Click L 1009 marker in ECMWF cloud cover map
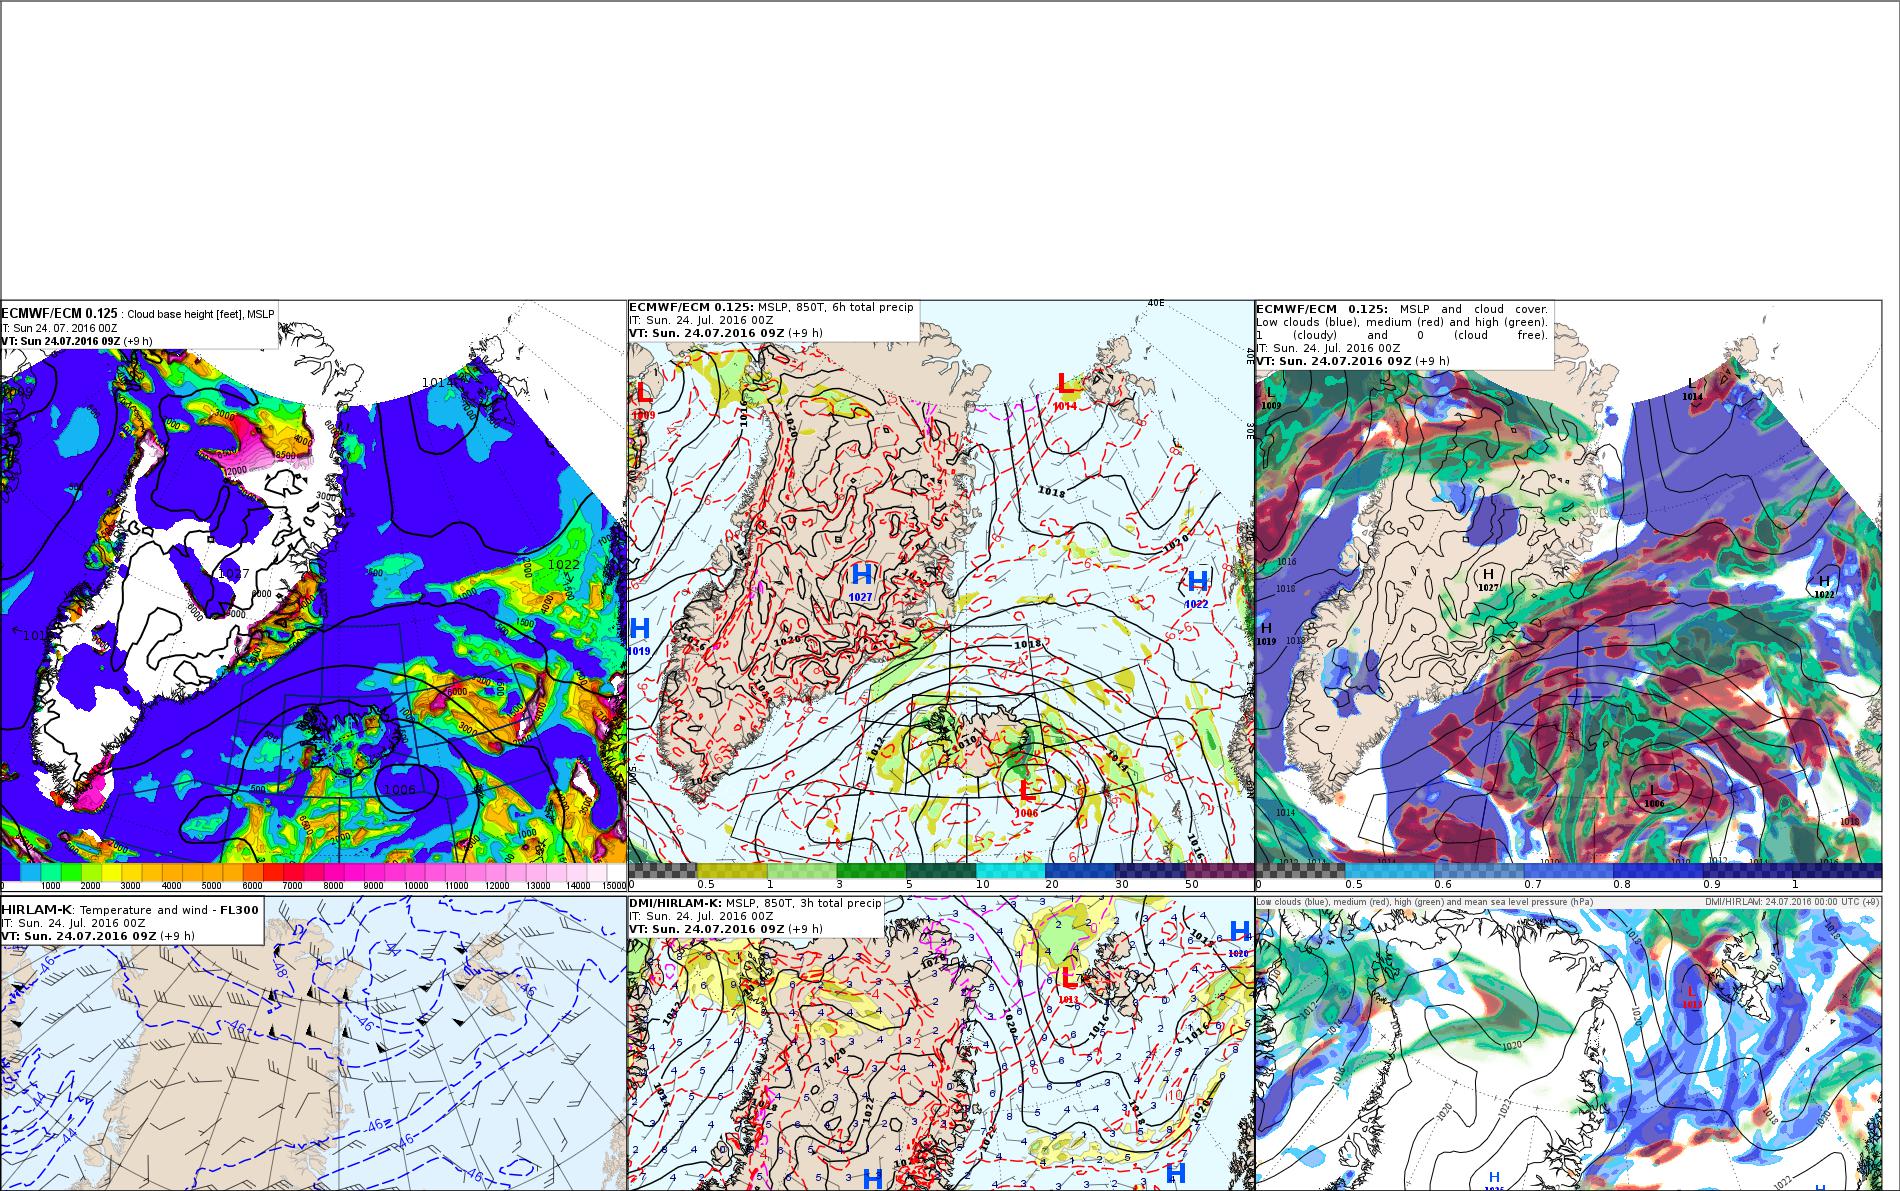The image size is (1900, 1191). (x=1271, y=398)
